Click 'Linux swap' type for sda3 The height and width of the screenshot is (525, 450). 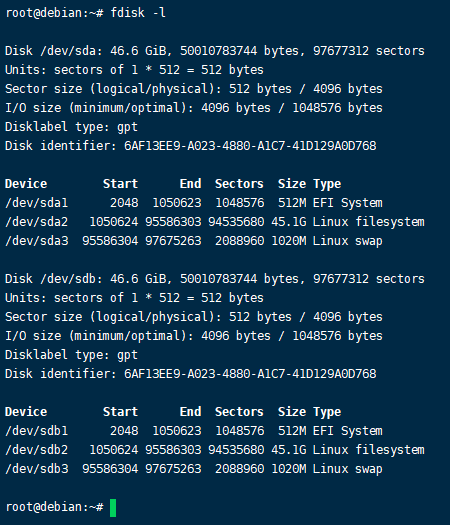pyautogui.click(x=348, y=241)
